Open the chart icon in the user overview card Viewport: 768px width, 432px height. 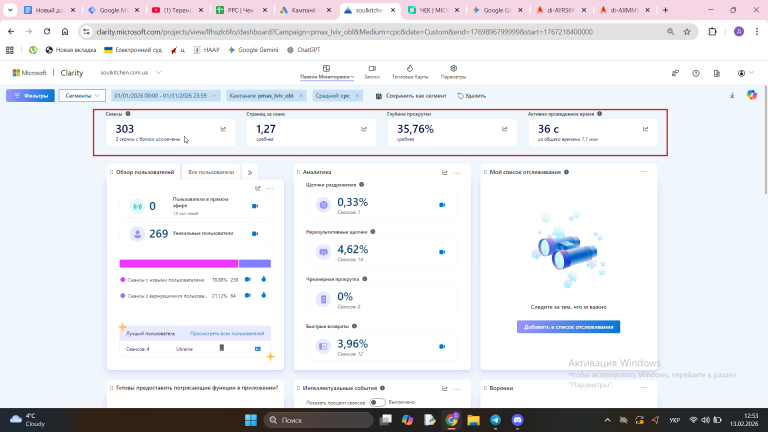pos(258,189)
